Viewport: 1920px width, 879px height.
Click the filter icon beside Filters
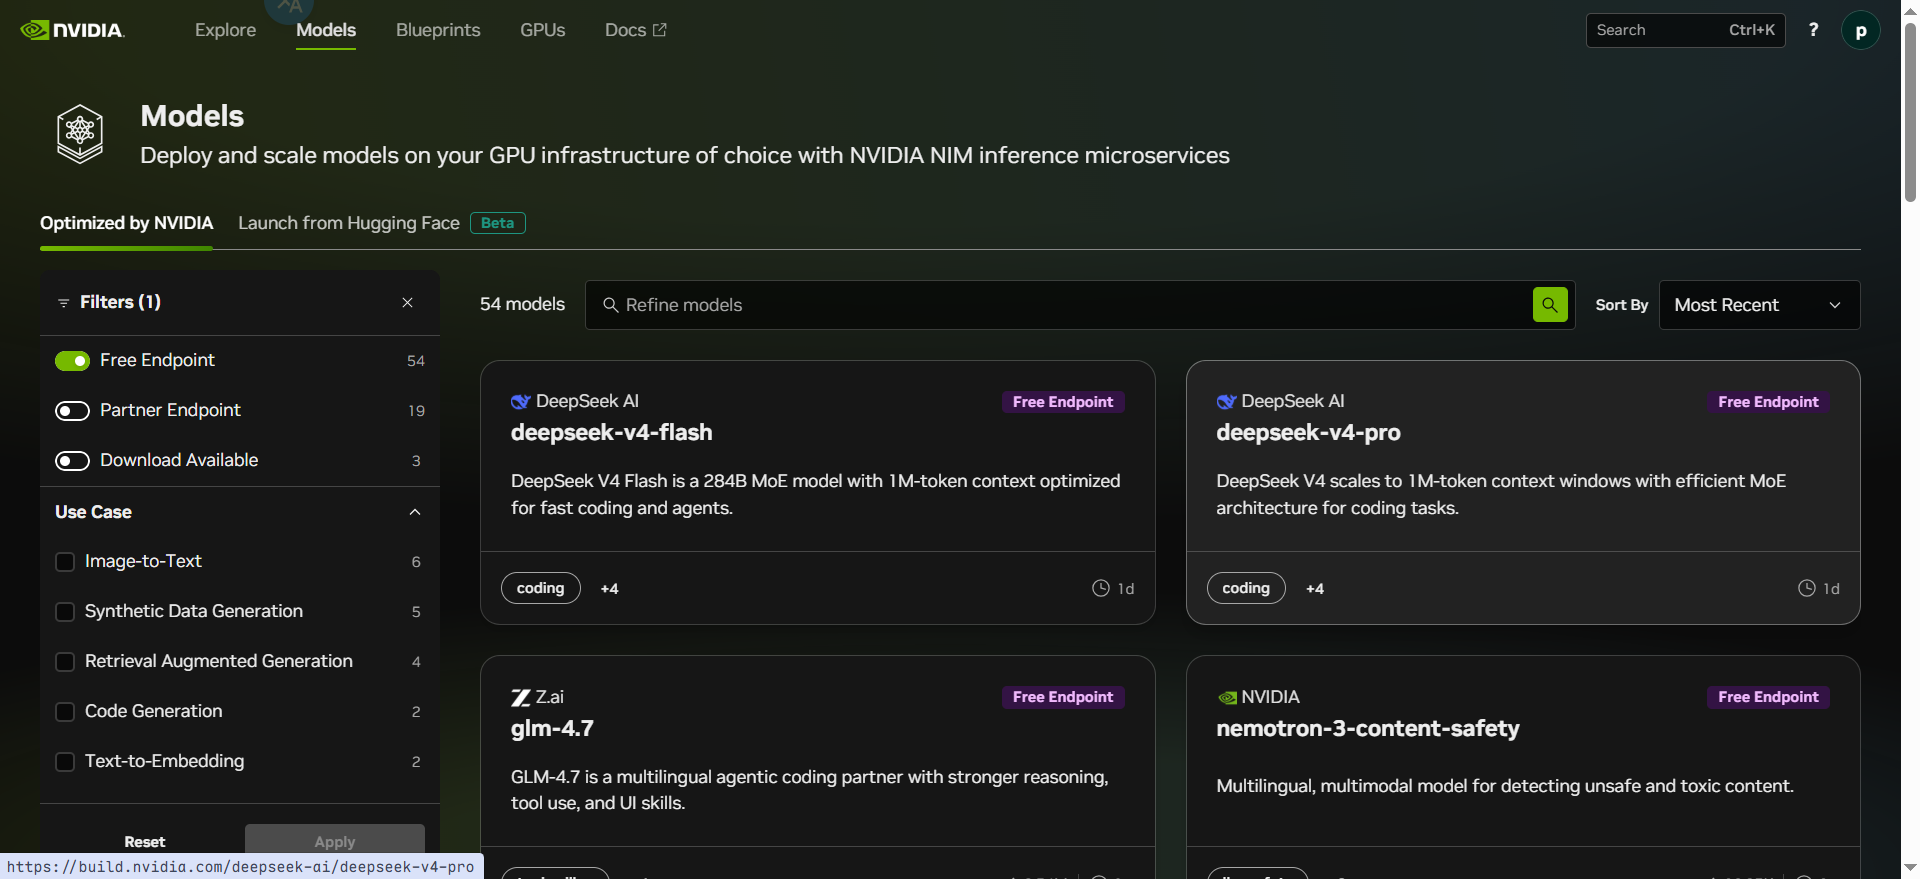(63, 303)
